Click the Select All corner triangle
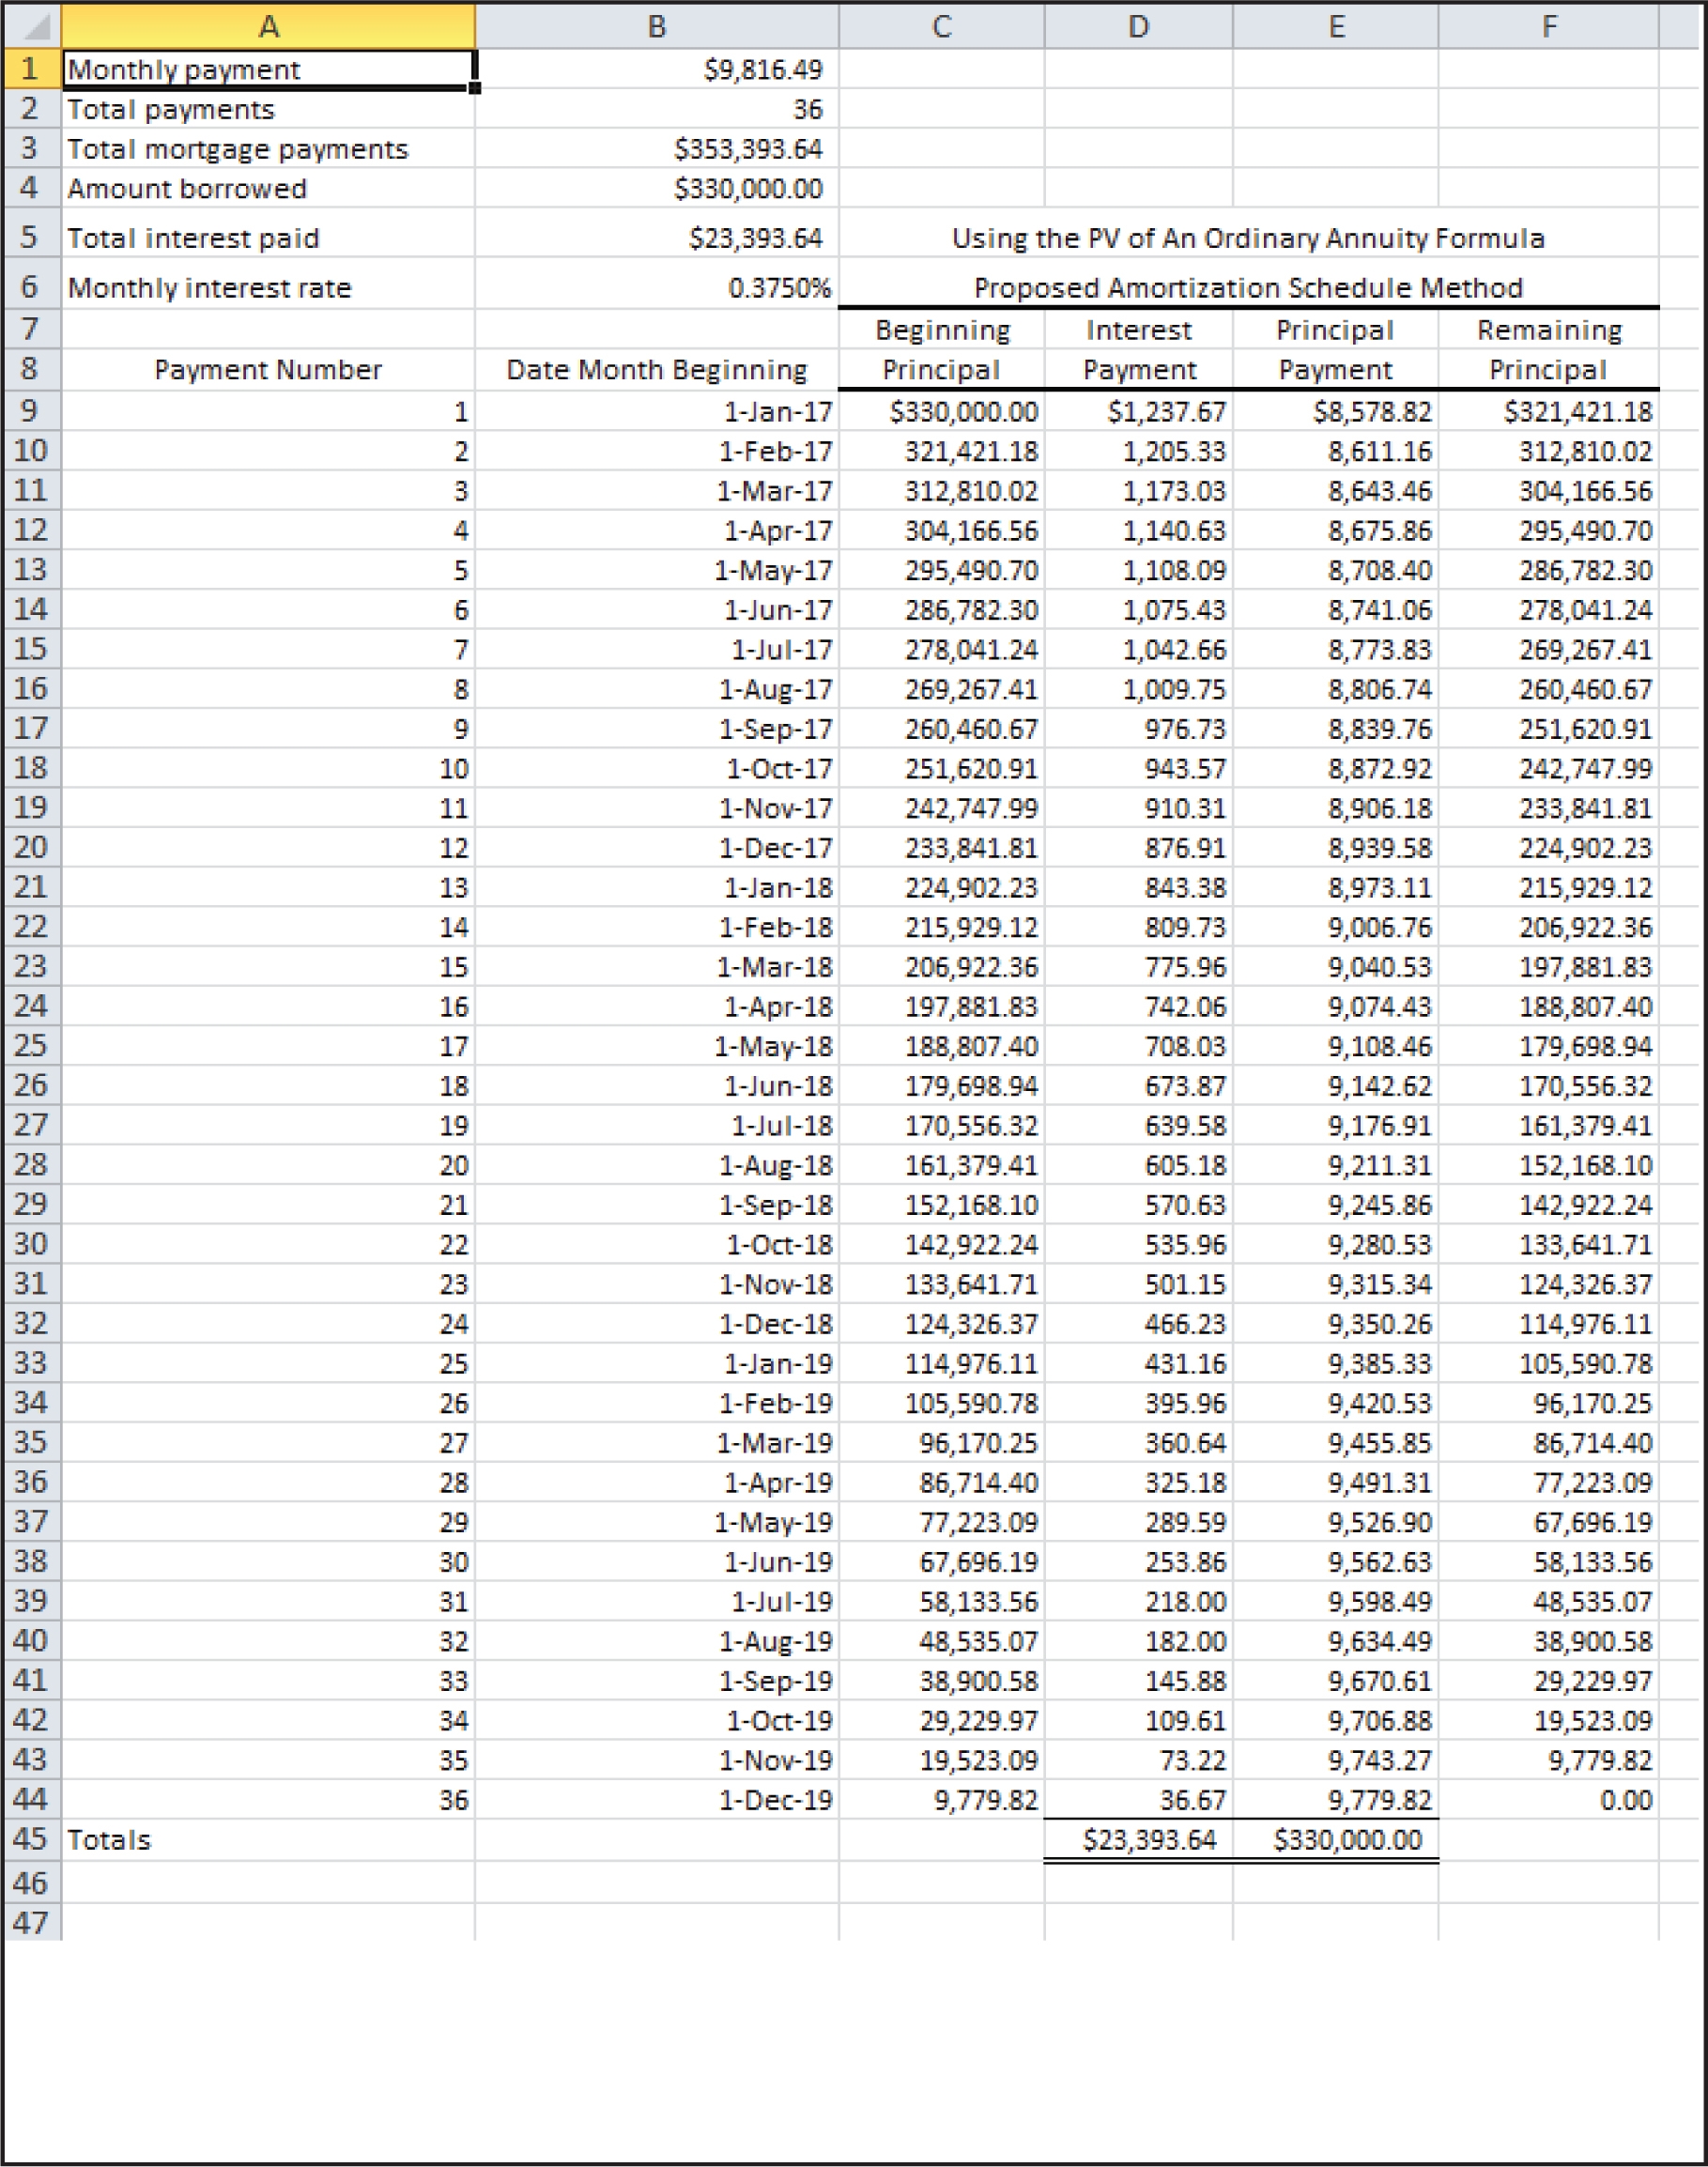 click(x=34, y=26)
